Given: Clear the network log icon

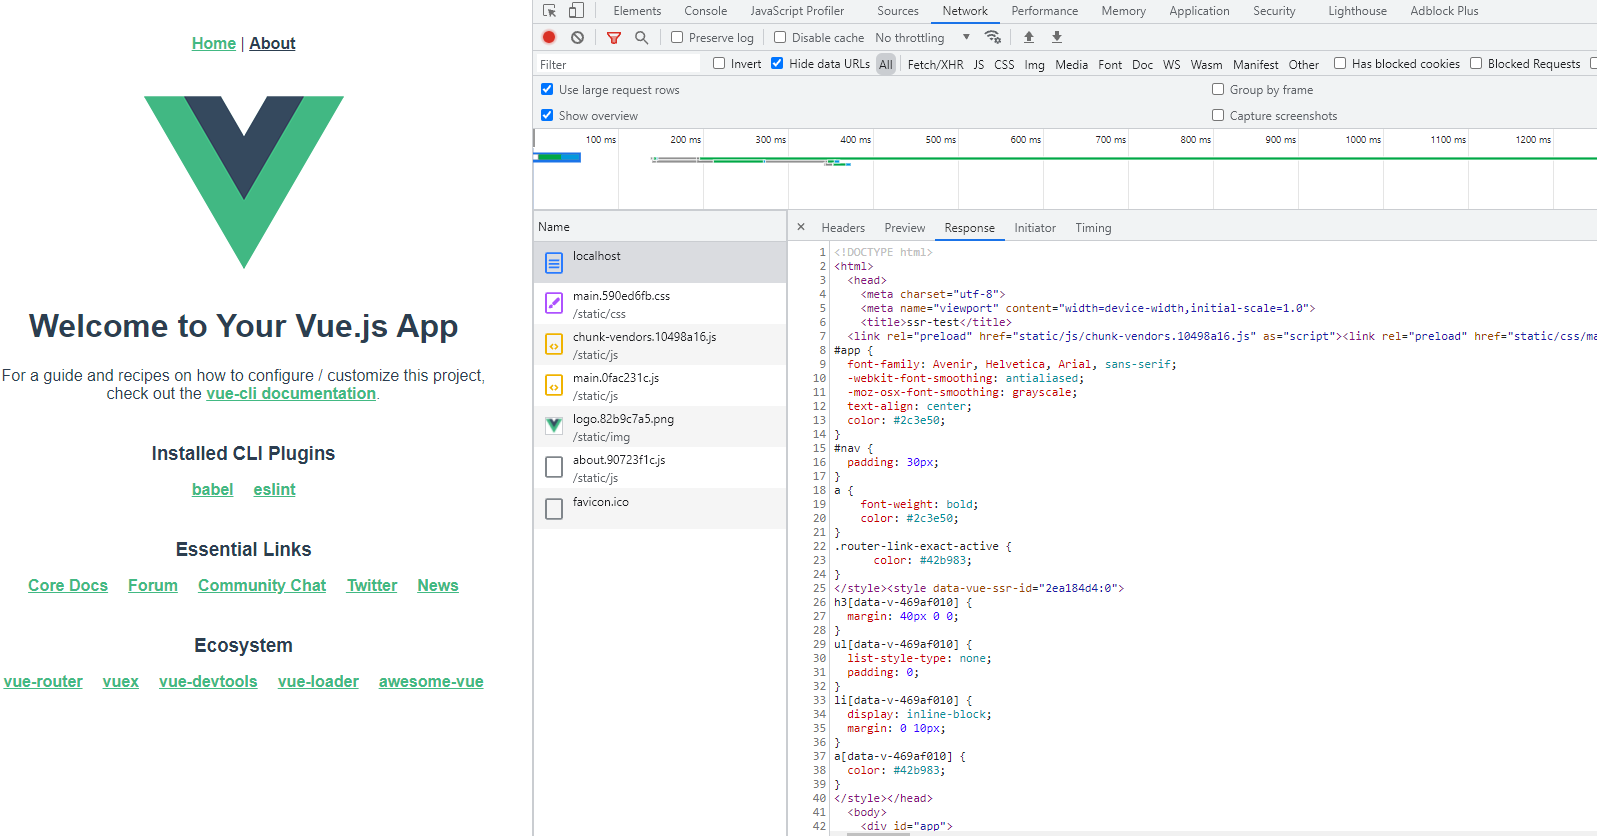Looking at the screenshot, I should click(x=577, y=37).
